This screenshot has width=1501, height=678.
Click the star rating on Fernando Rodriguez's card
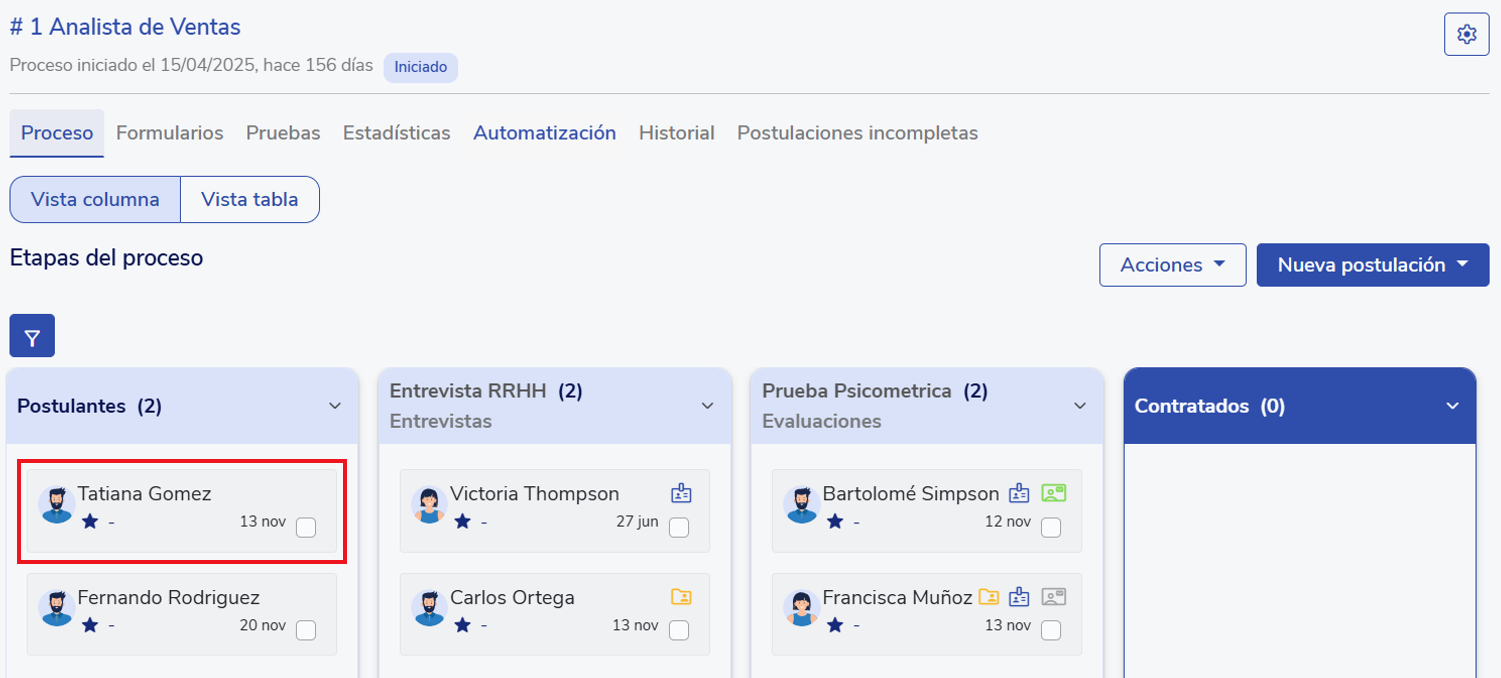coord(90,625)
